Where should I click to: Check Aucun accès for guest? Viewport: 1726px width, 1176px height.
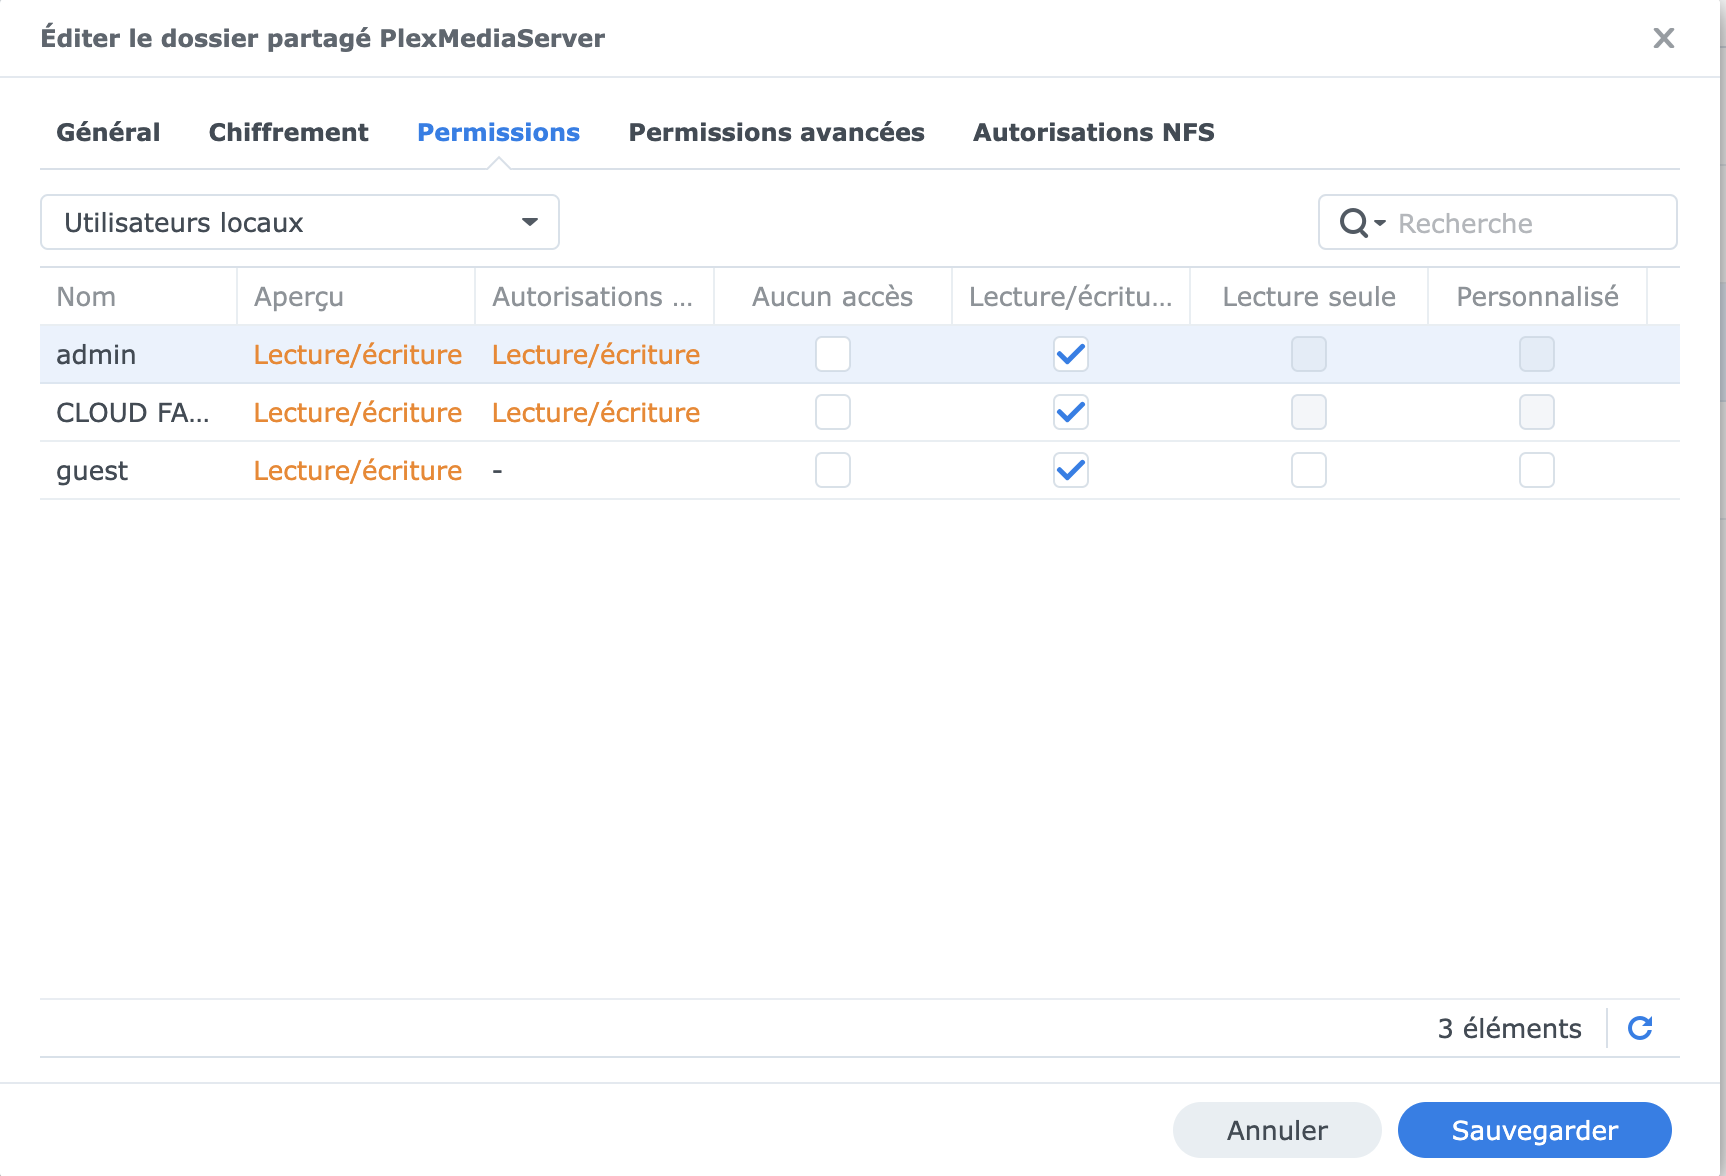click(x=833, y=470)
